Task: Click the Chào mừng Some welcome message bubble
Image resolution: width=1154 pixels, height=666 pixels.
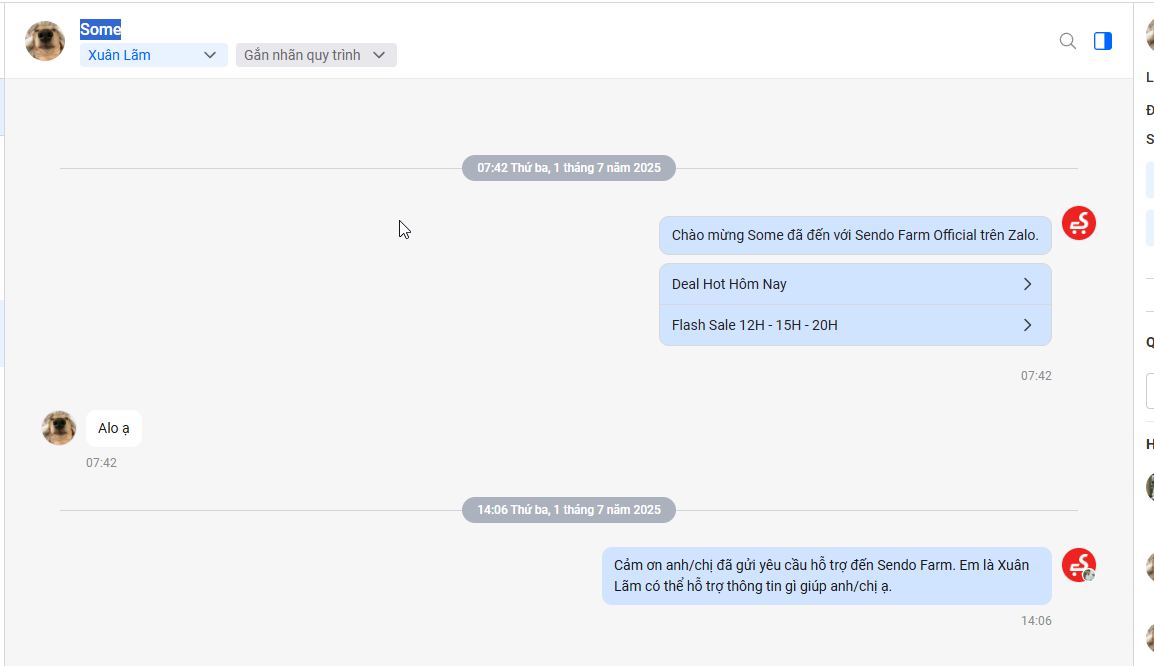Action: pyautogui.click(x=855, y=235)
